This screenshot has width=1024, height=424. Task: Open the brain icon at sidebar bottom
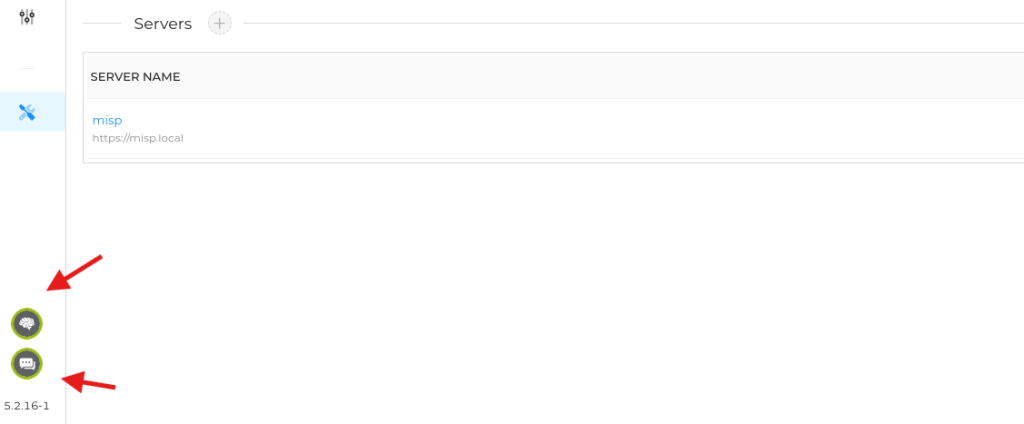click(x=27, y=323)
